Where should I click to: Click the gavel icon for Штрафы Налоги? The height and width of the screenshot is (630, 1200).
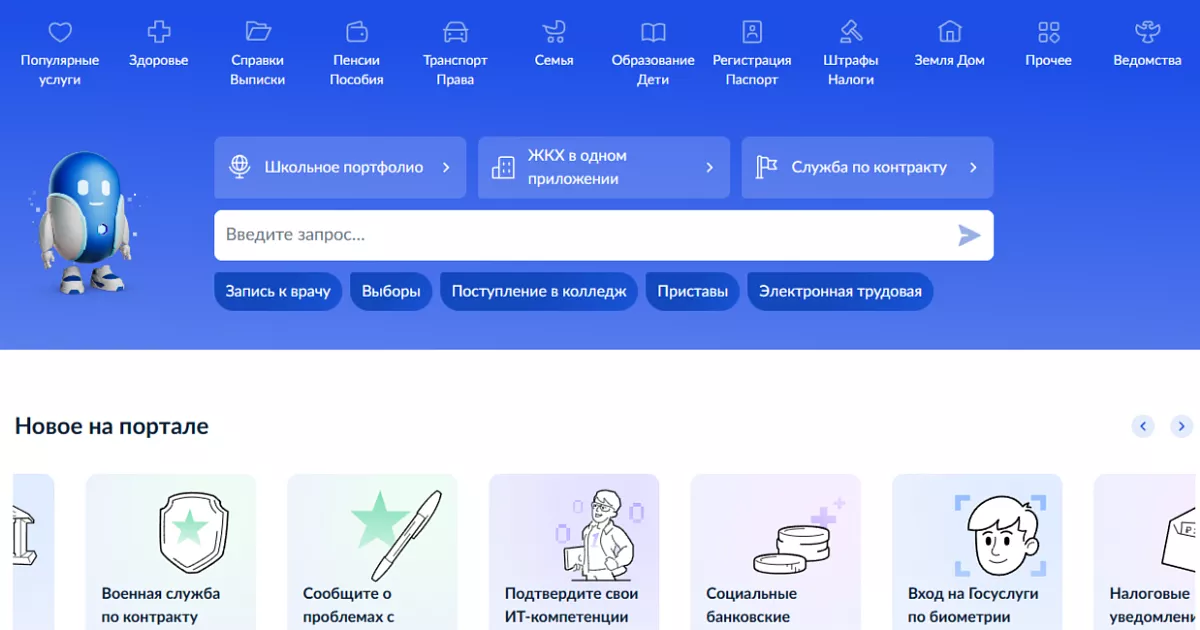(851, 32)
